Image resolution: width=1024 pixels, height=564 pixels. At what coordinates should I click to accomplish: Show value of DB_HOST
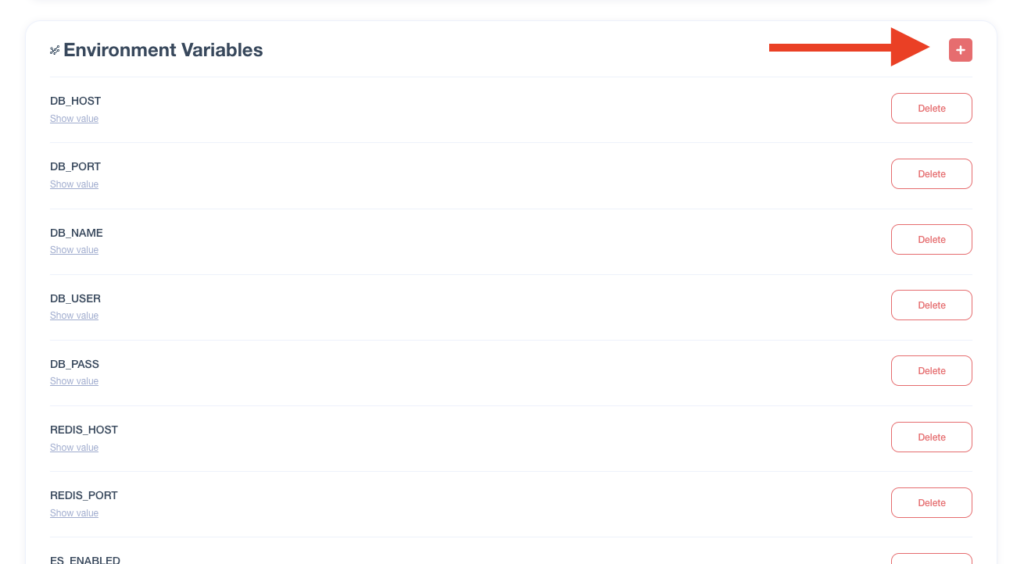(x=74, y=119)
